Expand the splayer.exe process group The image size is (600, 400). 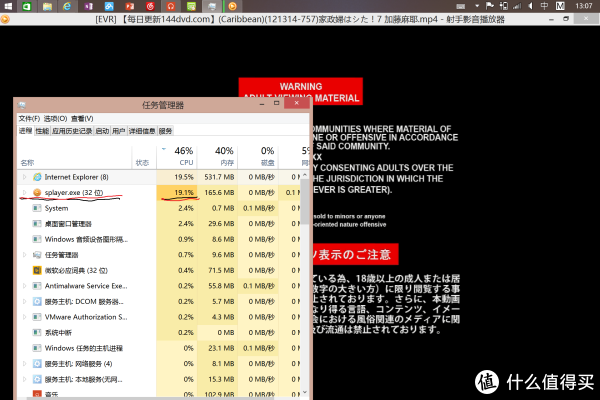(x=24, y=193)
